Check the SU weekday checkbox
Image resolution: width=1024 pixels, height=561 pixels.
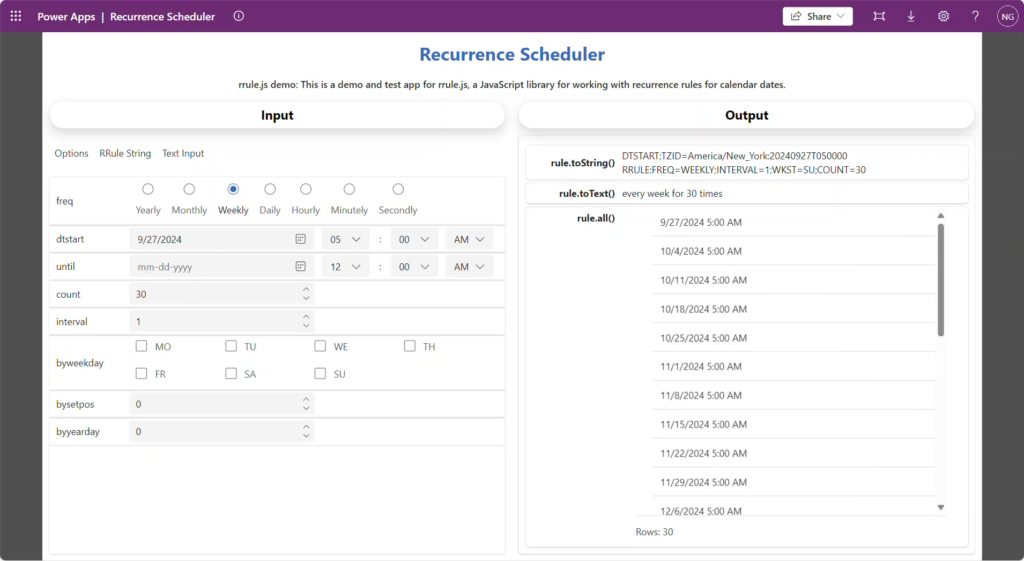click(320, 374)
